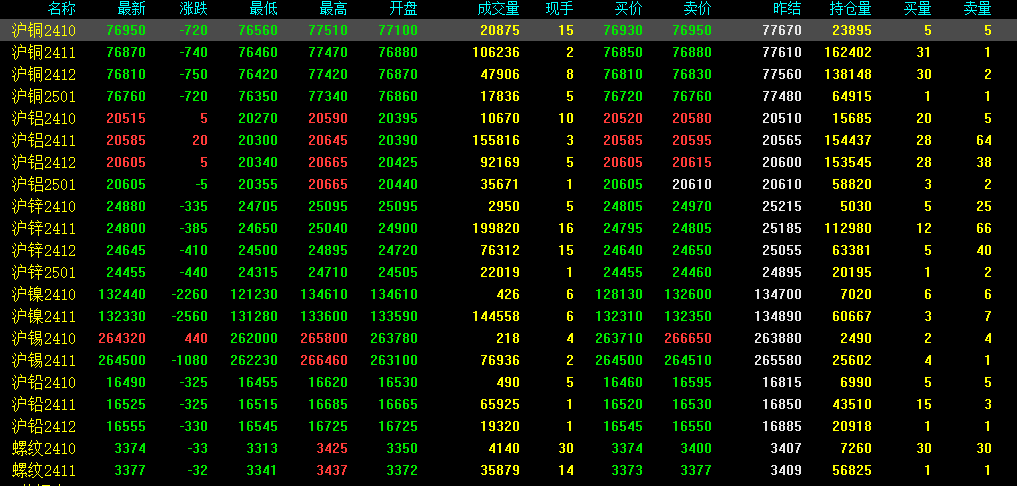
Task: Select the 螺纹2411 contract name
Action: coord(43,470)
